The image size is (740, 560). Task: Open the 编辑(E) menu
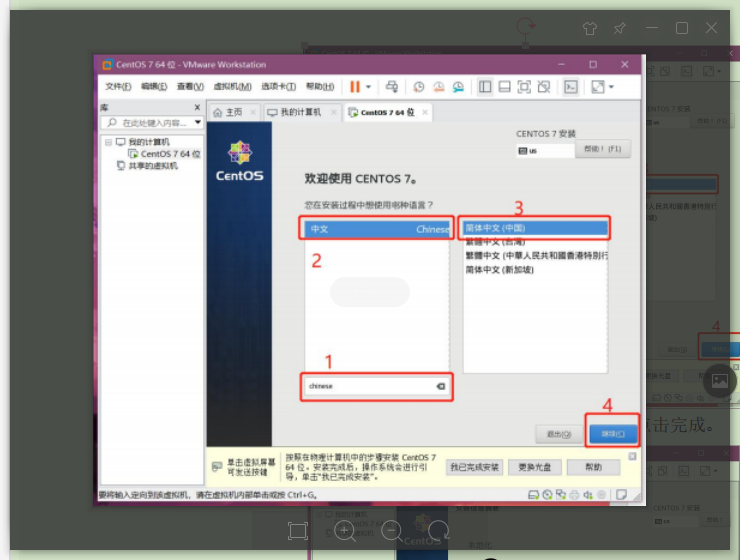[x=154, y=86]
